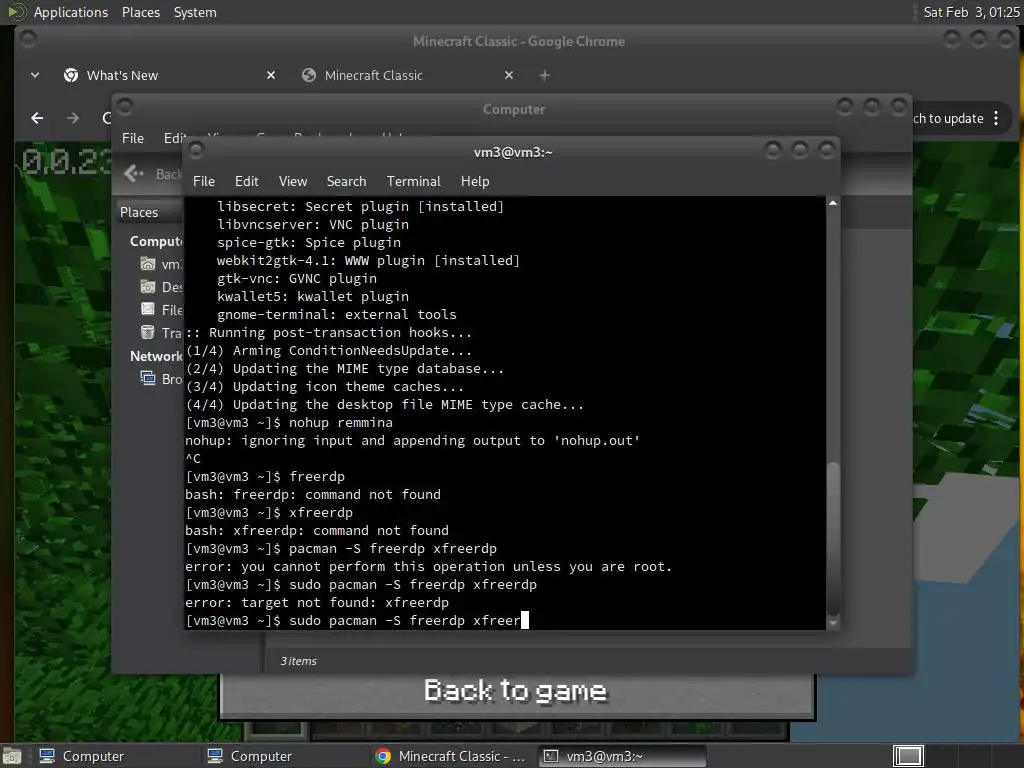Viewport: 1024px width, 768px height.
Task: Open Places sidebar selector in Computer window
Action: [x=150, y=212]
